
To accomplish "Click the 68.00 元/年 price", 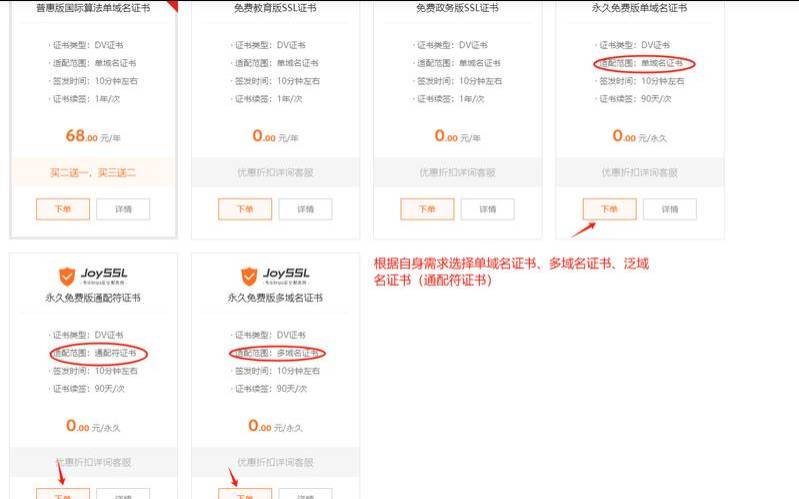I will click(x=93, y=136).
